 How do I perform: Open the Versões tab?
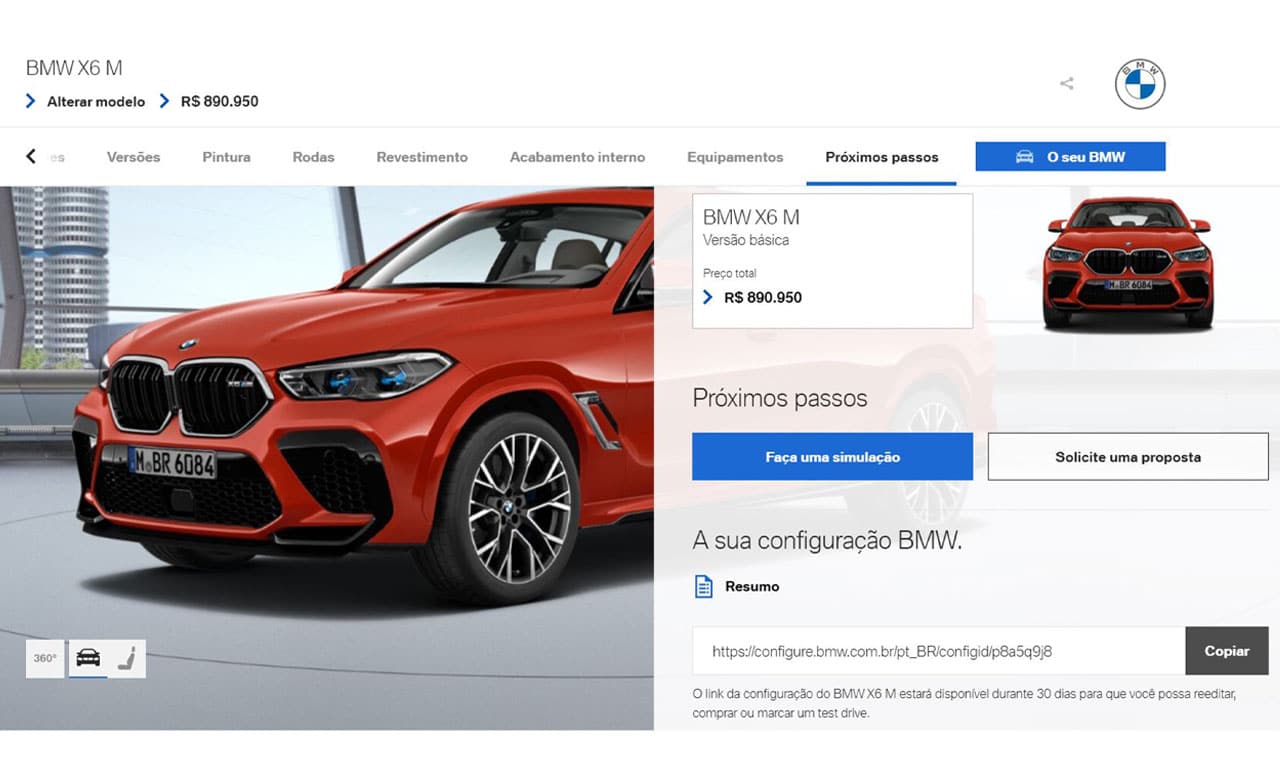point(133,157)
